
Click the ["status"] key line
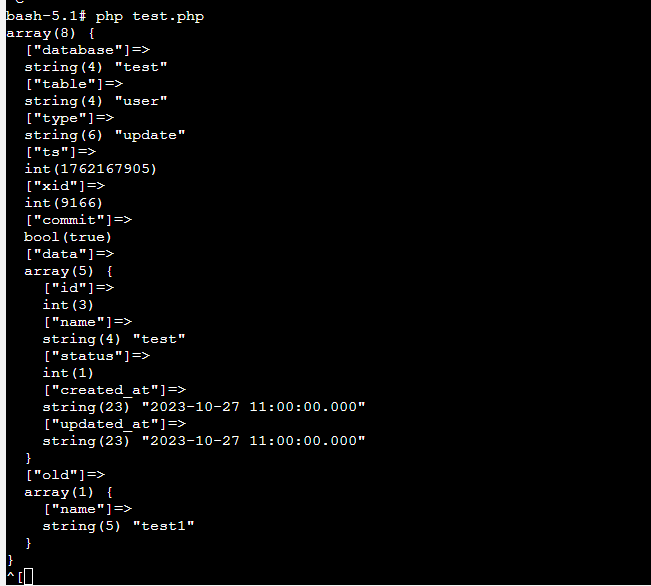pos(96,356)
